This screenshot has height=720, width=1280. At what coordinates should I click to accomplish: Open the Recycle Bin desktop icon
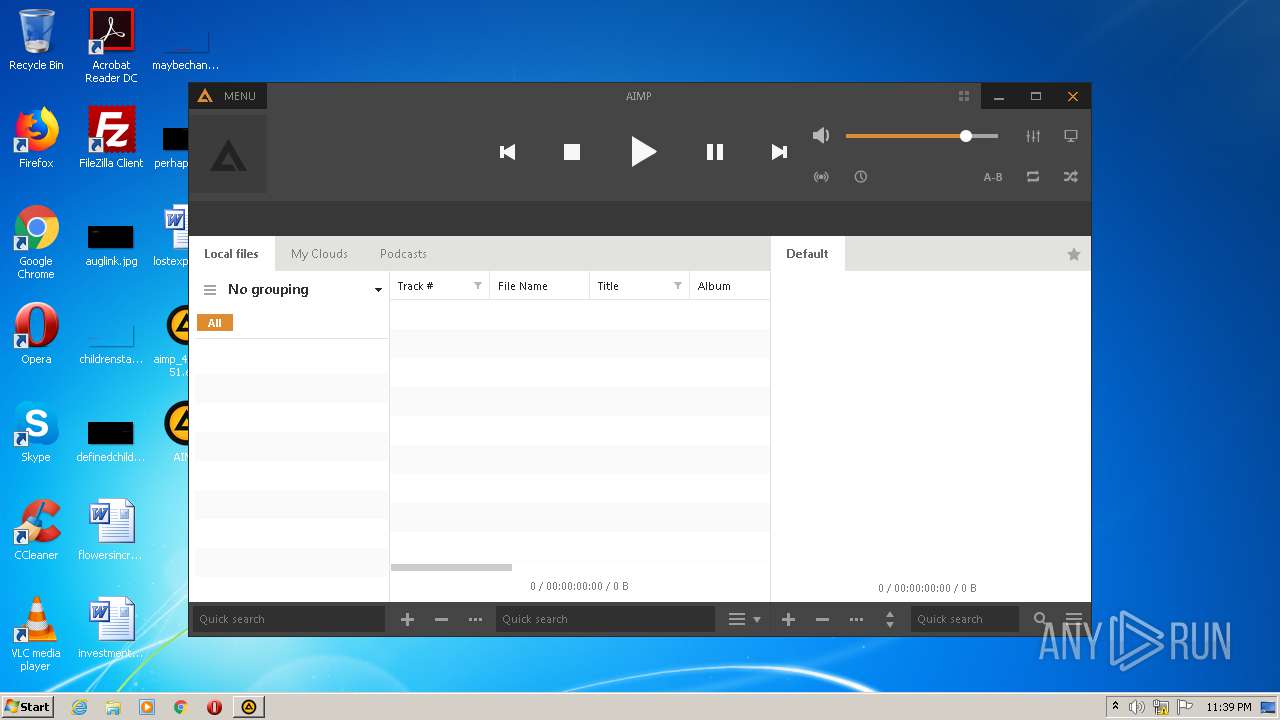(36, 40)
